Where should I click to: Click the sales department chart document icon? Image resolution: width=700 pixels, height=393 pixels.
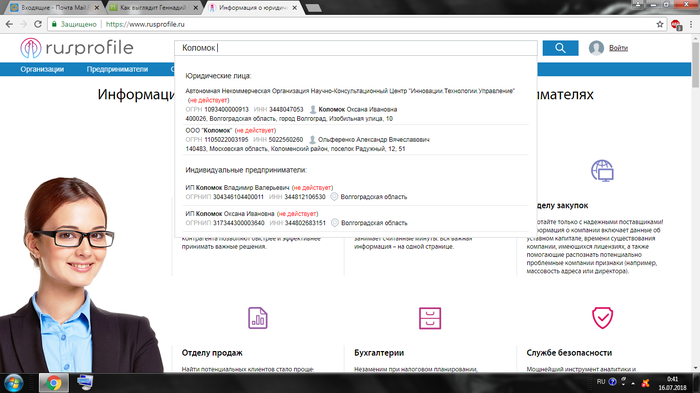[x=258, y=318]
